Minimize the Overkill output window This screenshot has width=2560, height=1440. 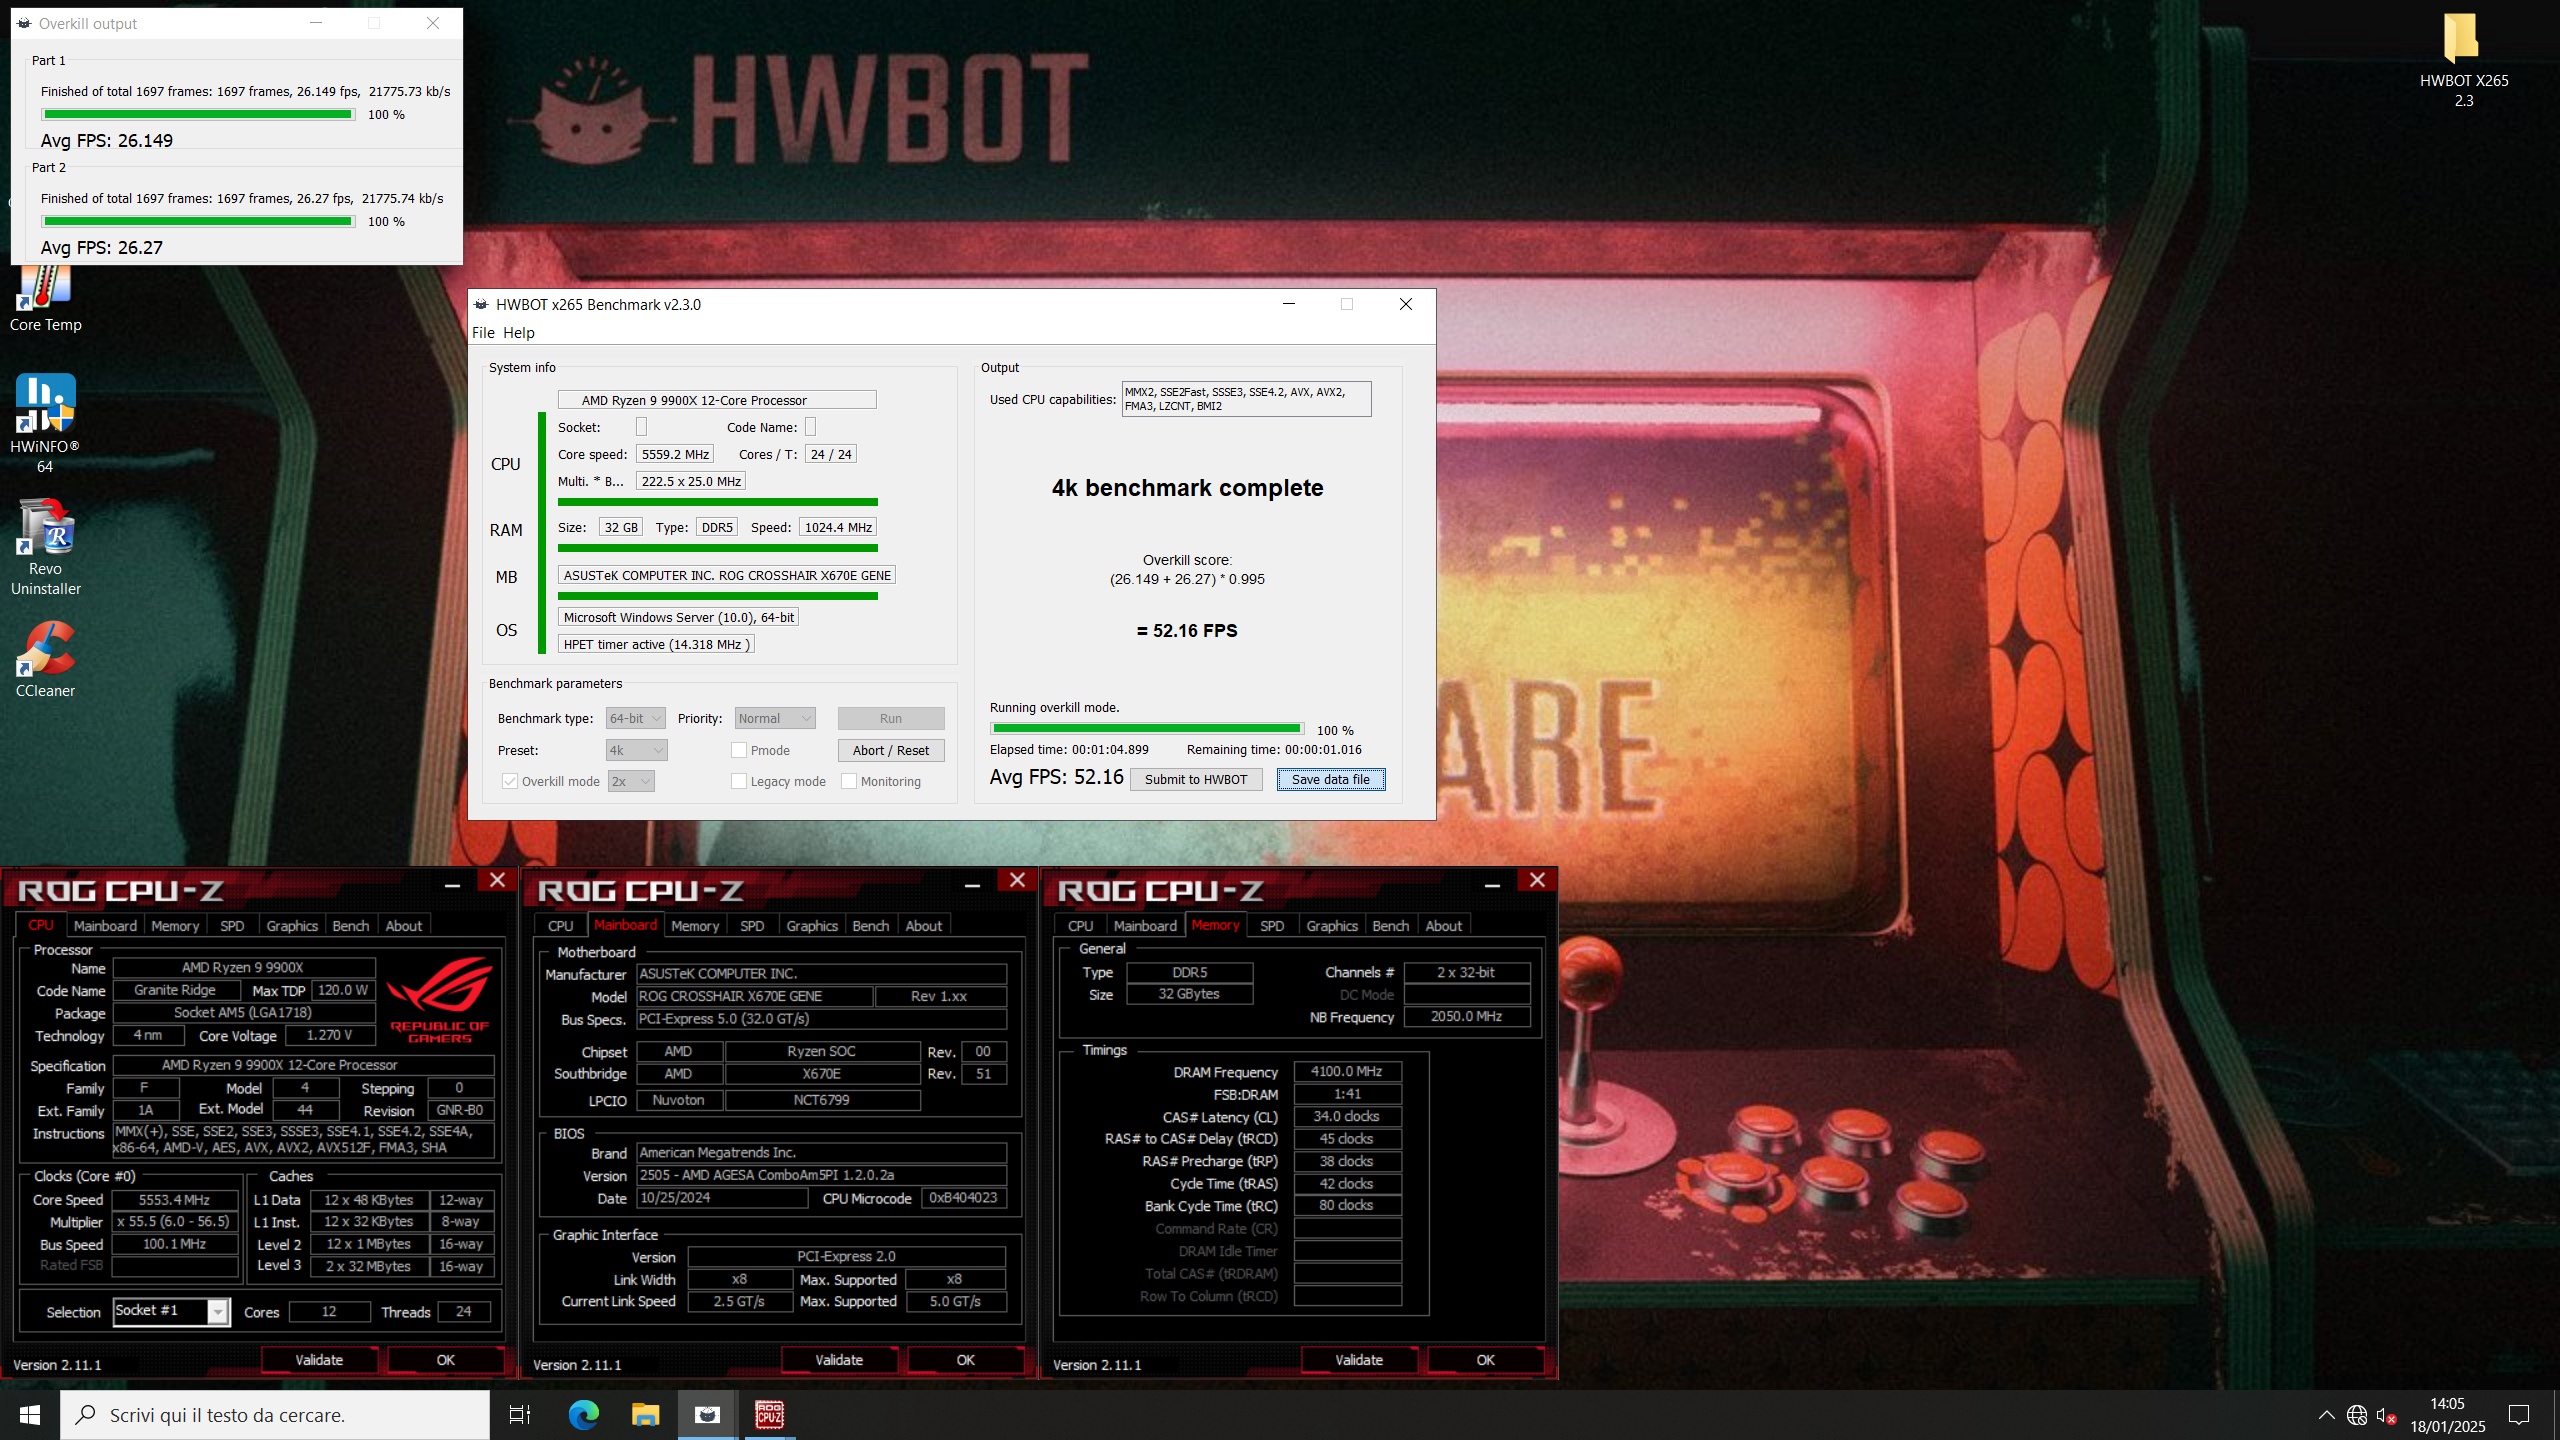[x=316, y=23]
